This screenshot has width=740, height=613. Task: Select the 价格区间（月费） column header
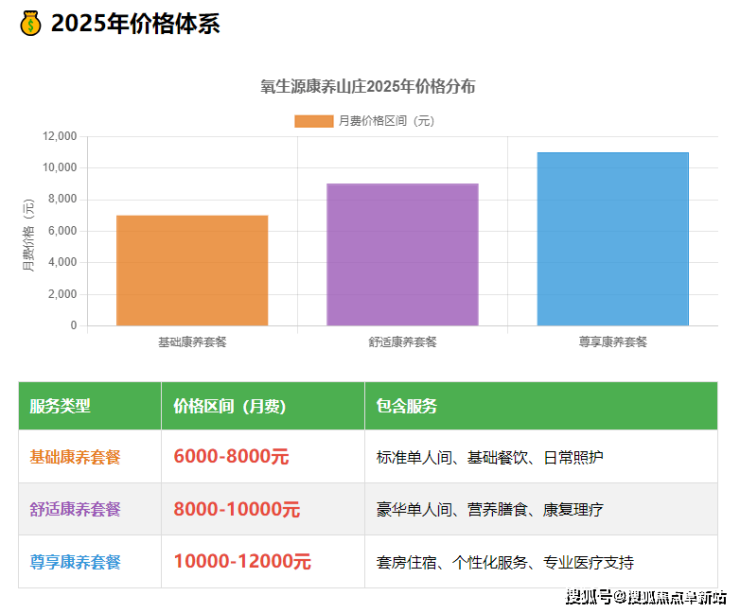coord(230,406)
